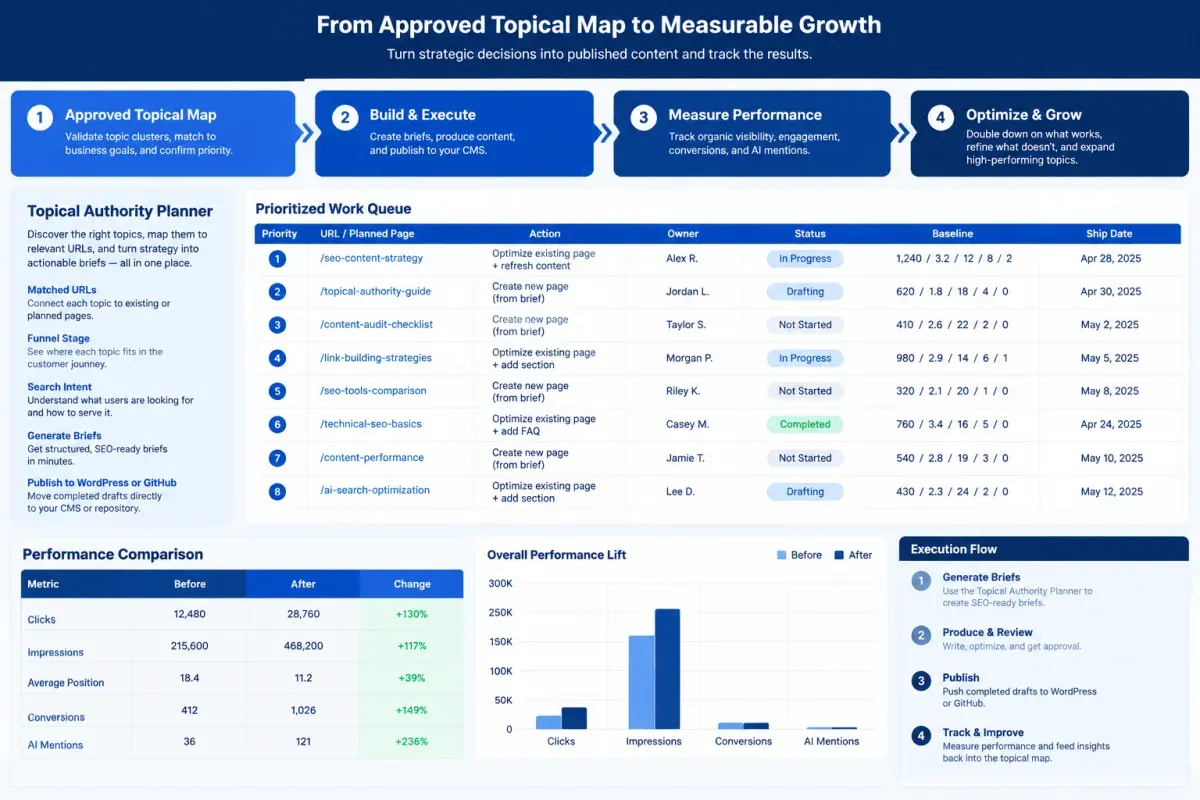Click owner Alex R. in the work queue
The image size is (1200, 800).
click(x=682, y=258)
